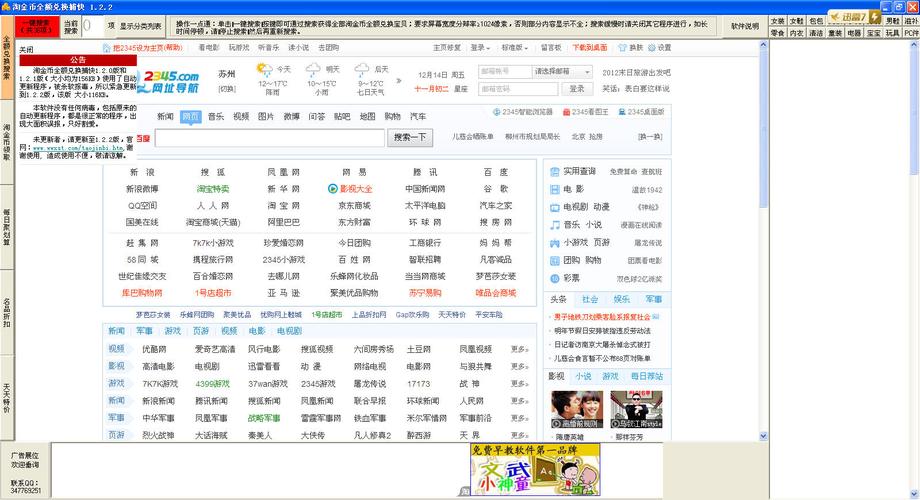Open the 请选择邮箱 combo box

[562, 72]
